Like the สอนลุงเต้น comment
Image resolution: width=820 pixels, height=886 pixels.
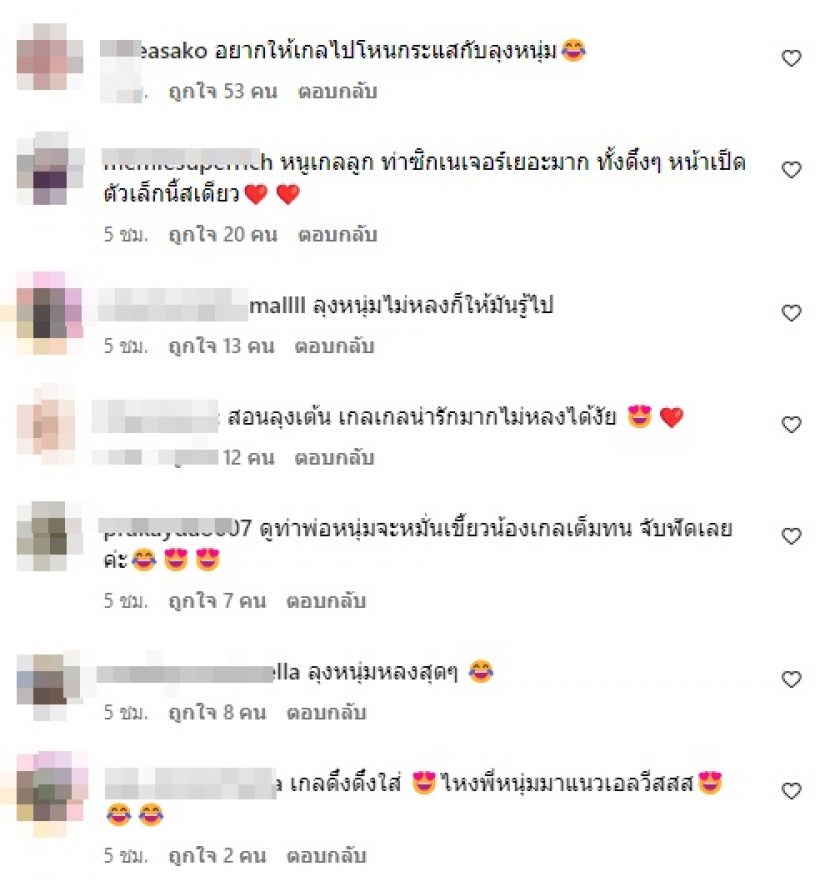pos(791,424)
